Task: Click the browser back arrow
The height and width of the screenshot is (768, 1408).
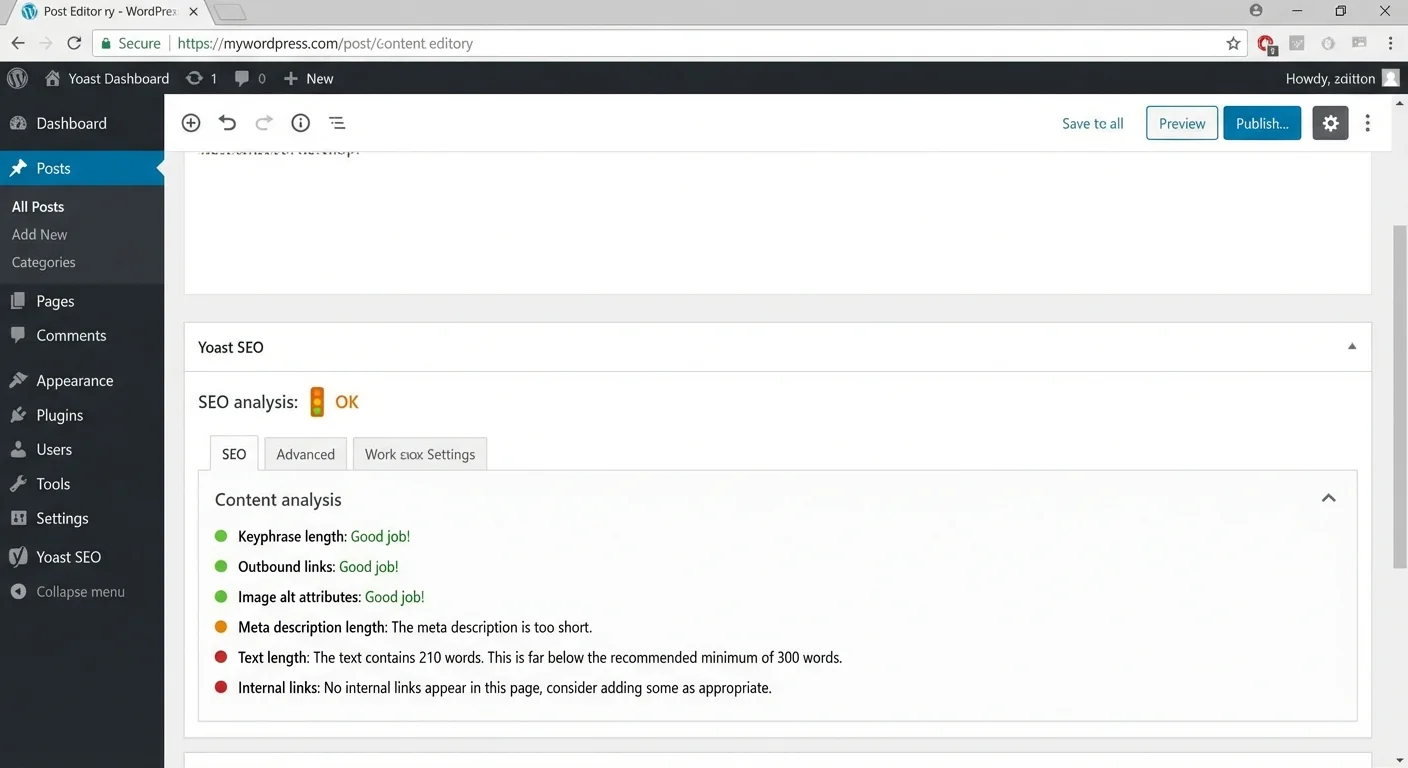Action: [x=18, y=43]
